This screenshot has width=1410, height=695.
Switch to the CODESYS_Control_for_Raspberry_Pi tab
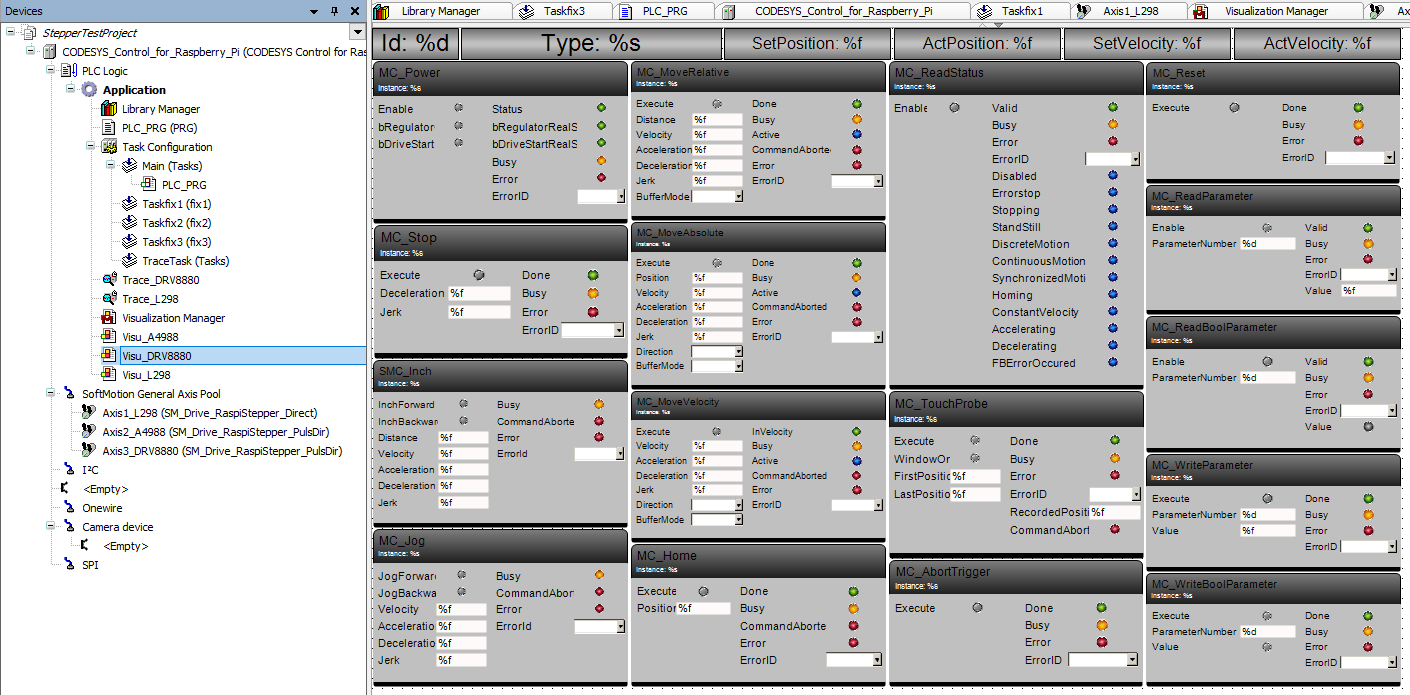coord(846,11)
